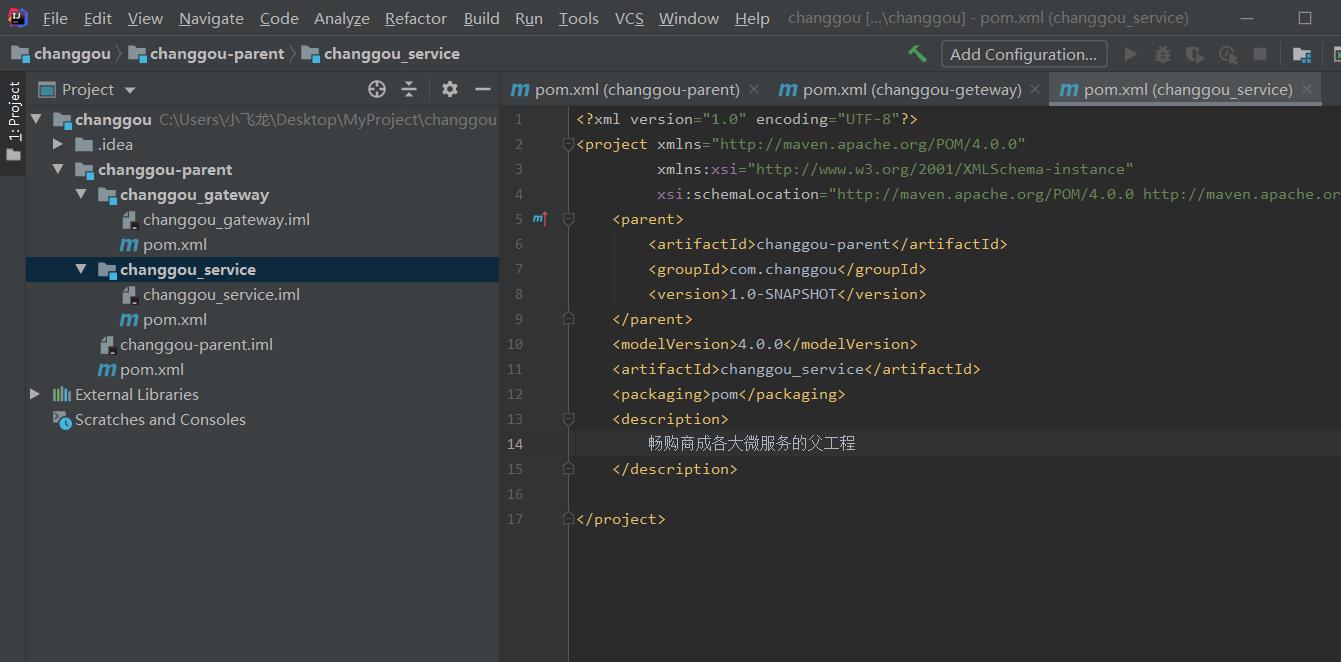The width and height of the screenshot is (1341, 662).
Task: Select pom.xml under changgou_service
Action: 175,319
